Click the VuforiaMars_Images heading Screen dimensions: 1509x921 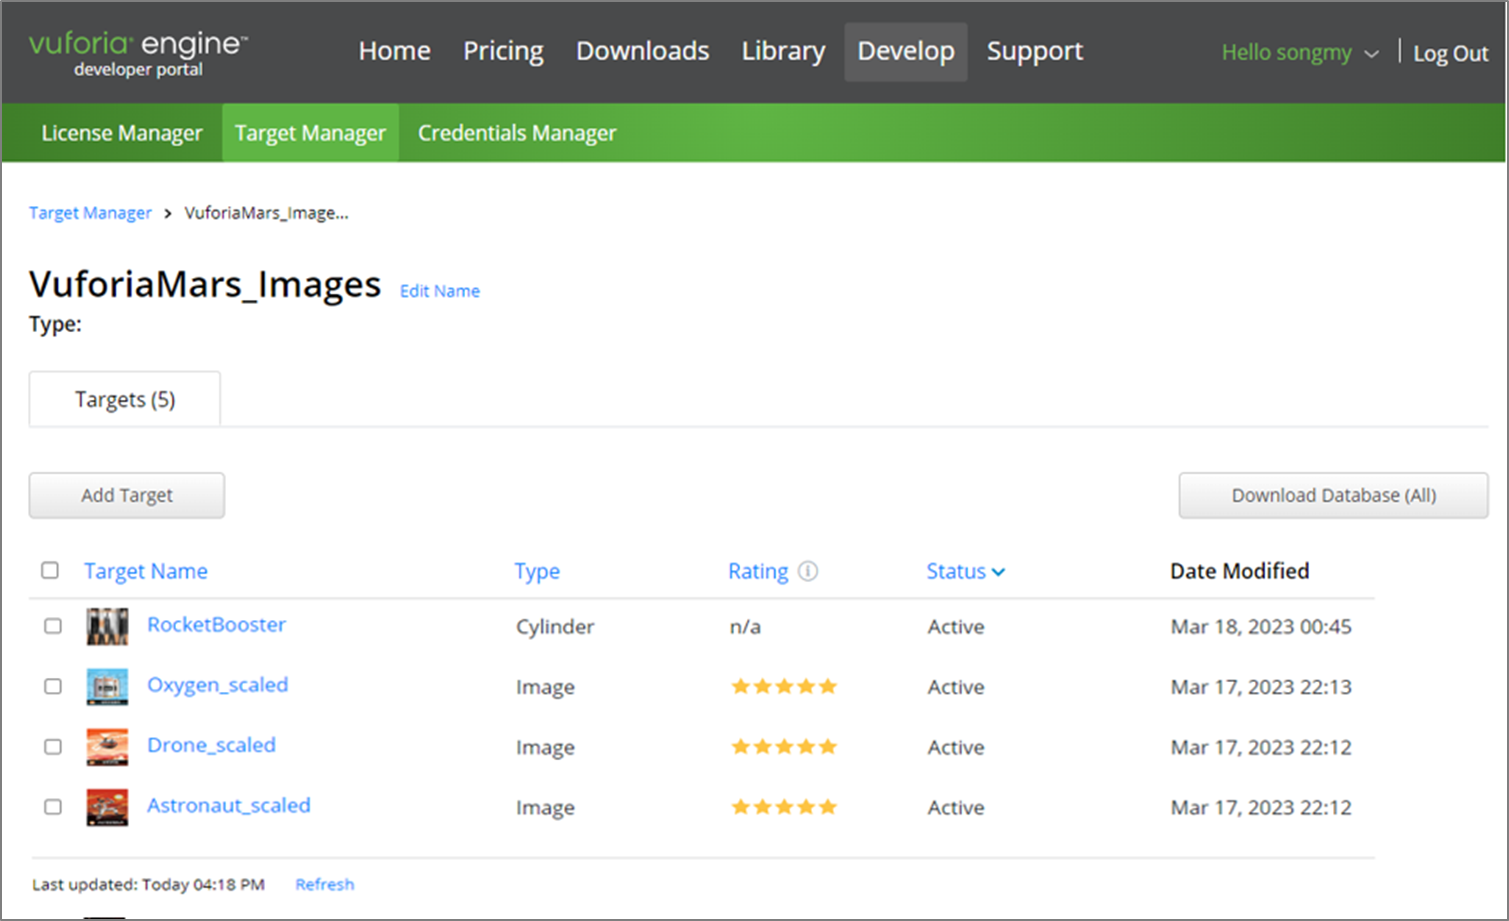pos(205,285)
